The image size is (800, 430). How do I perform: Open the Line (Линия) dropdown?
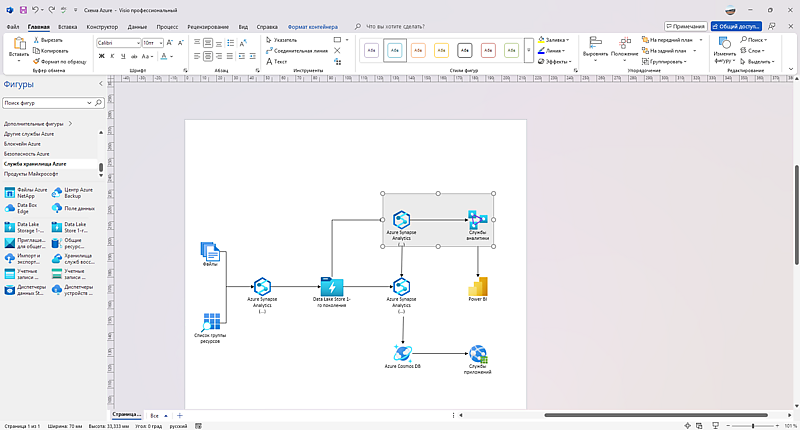tap(552, 50)
